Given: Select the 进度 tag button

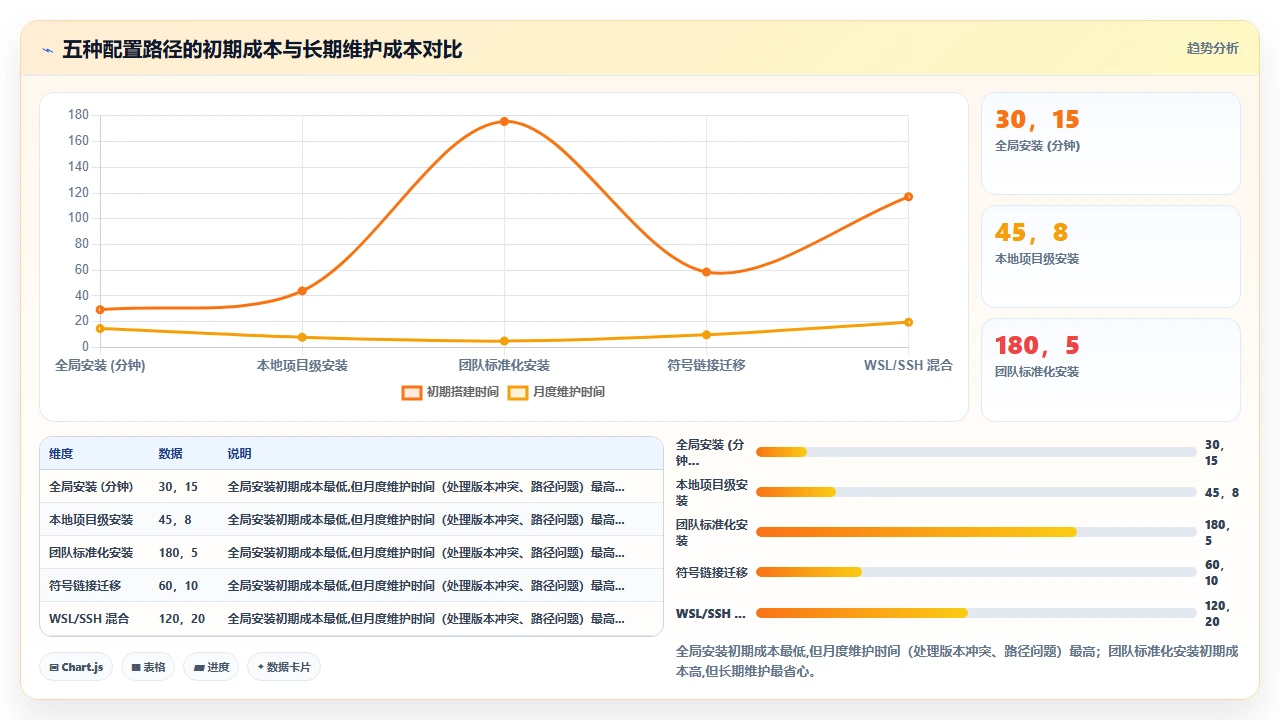Looking at the screenshot, I should (211, 667).
